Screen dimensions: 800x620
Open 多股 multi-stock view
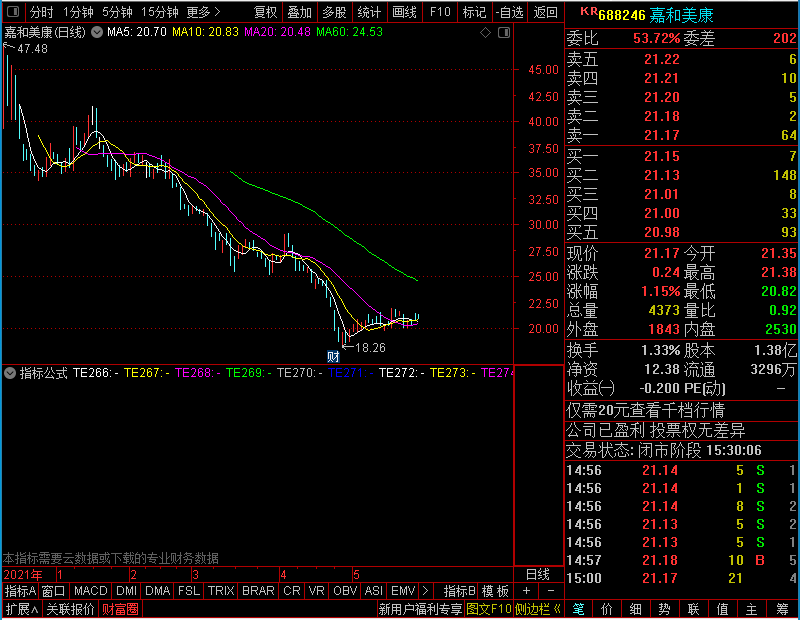pos(335,12)
